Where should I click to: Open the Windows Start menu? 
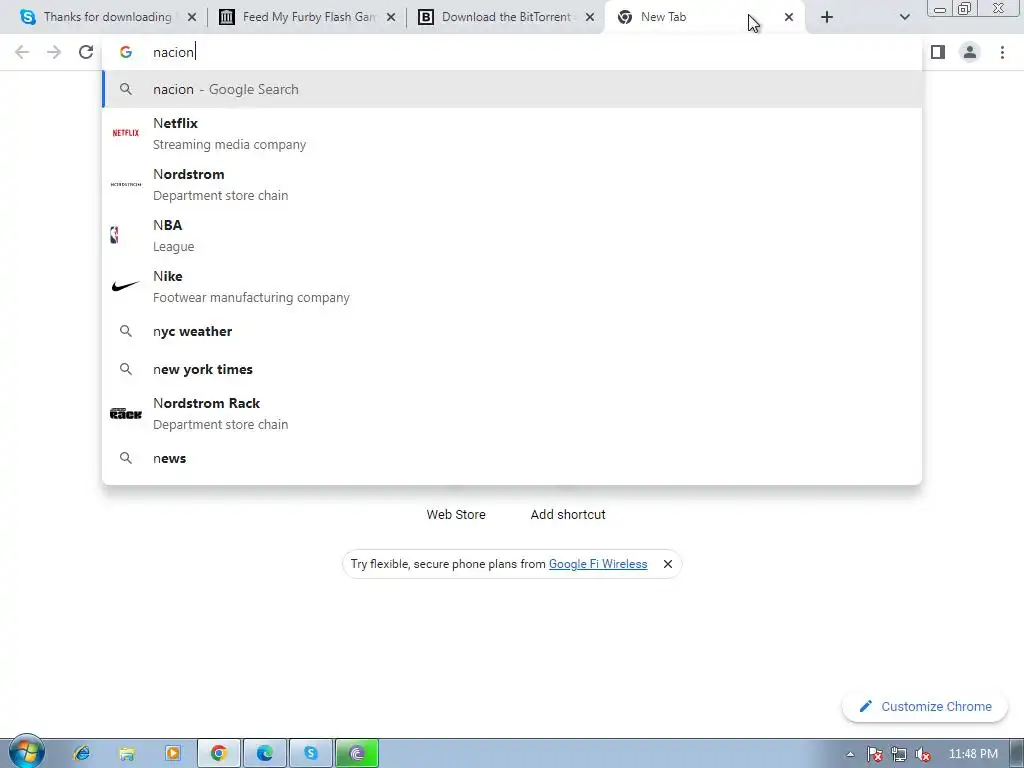(x=26, y=751)
